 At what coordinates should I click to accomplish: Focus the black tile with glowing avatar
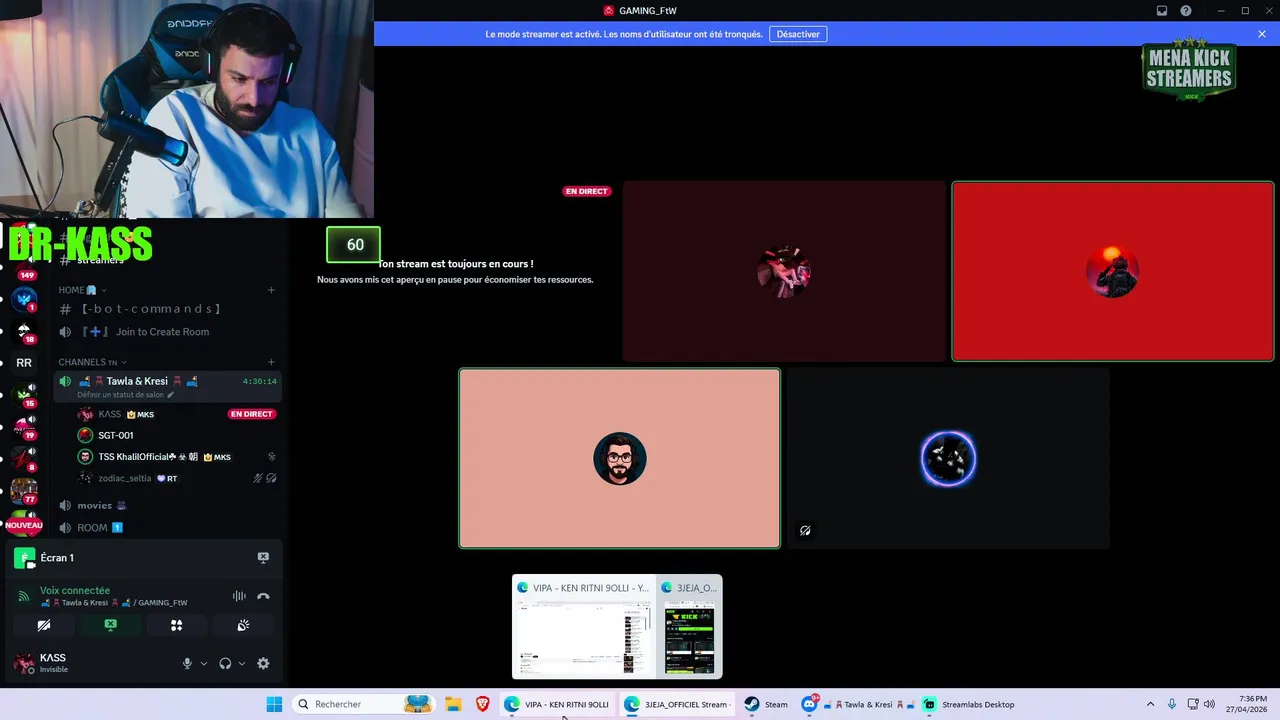pyautogui.click(x=948, y=458)
